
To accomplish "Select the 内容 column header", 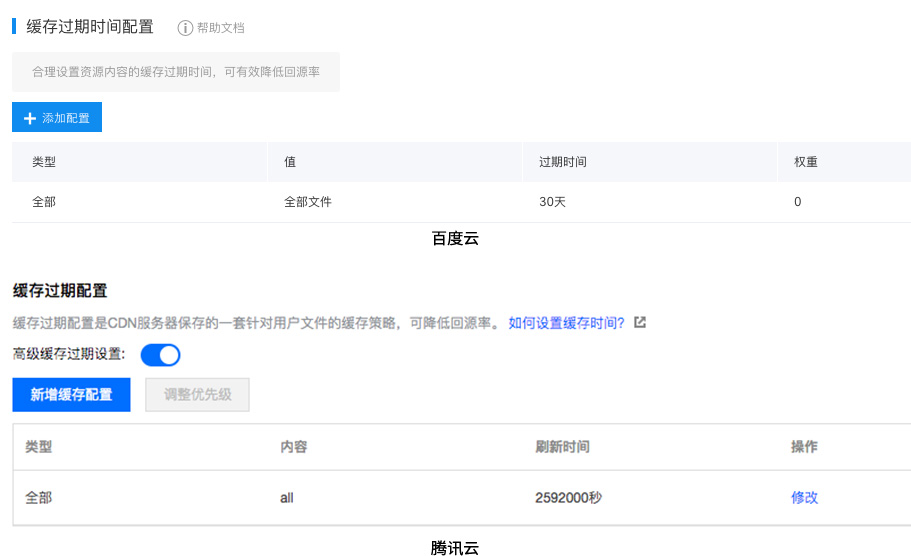I will point(294,447).
